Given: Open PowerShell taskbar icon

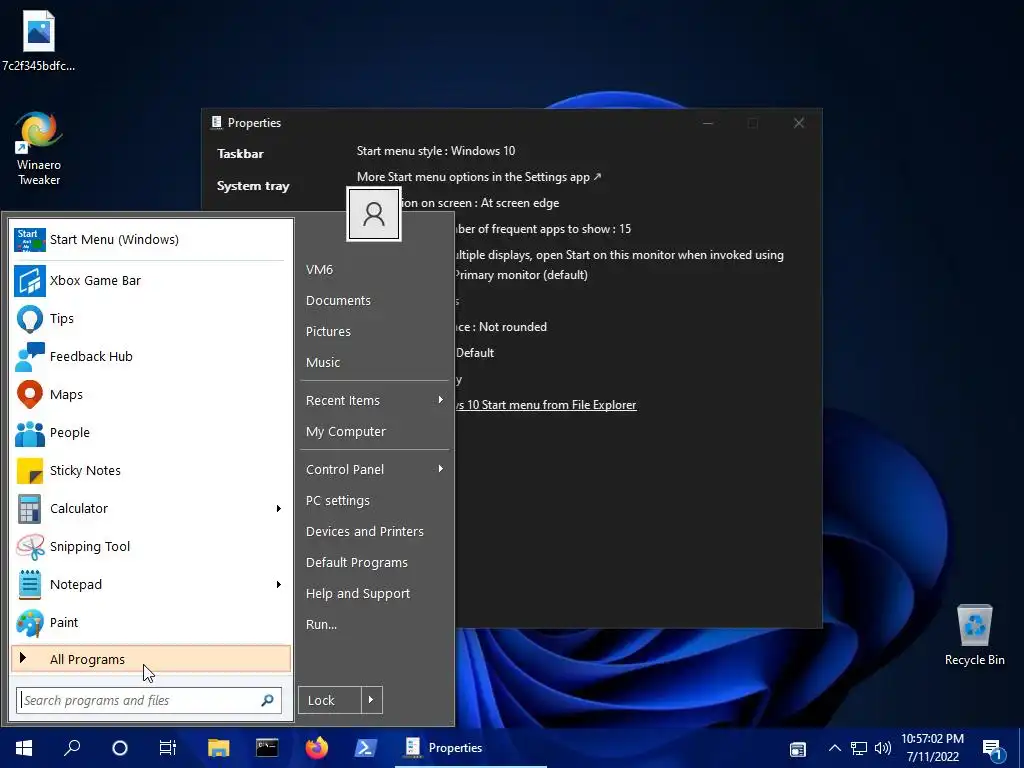Looking at the screenshot, I should point(365,748).
